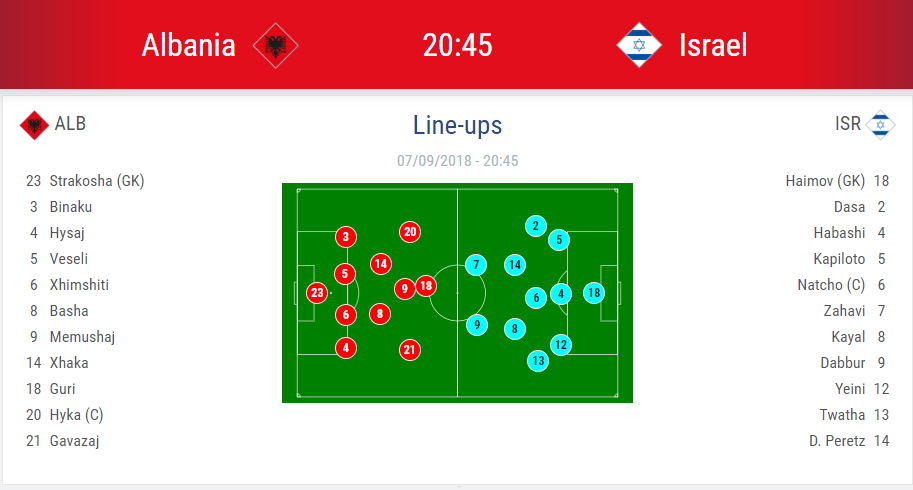Open Hyka (C) player entry
Viewport: 913px width, 490px height.
click(x=76, y=415)
